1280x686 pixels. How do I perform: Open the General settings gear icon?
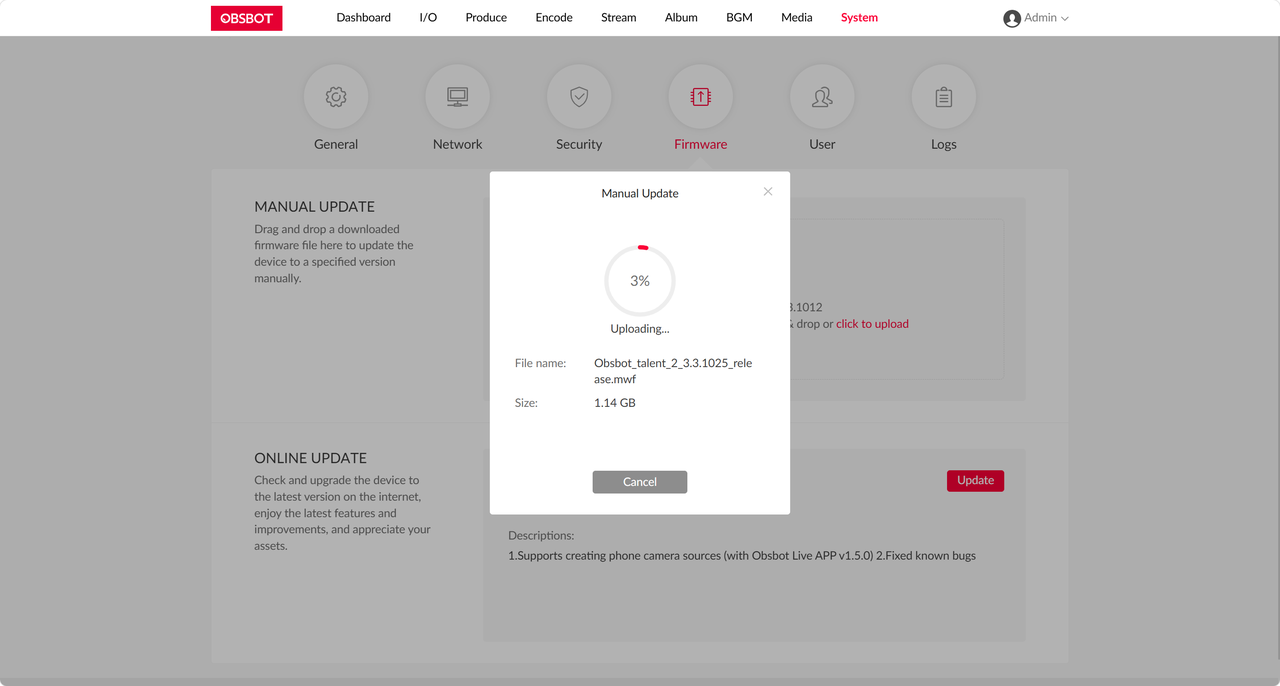pyautogui.click(x=336, y=97)
